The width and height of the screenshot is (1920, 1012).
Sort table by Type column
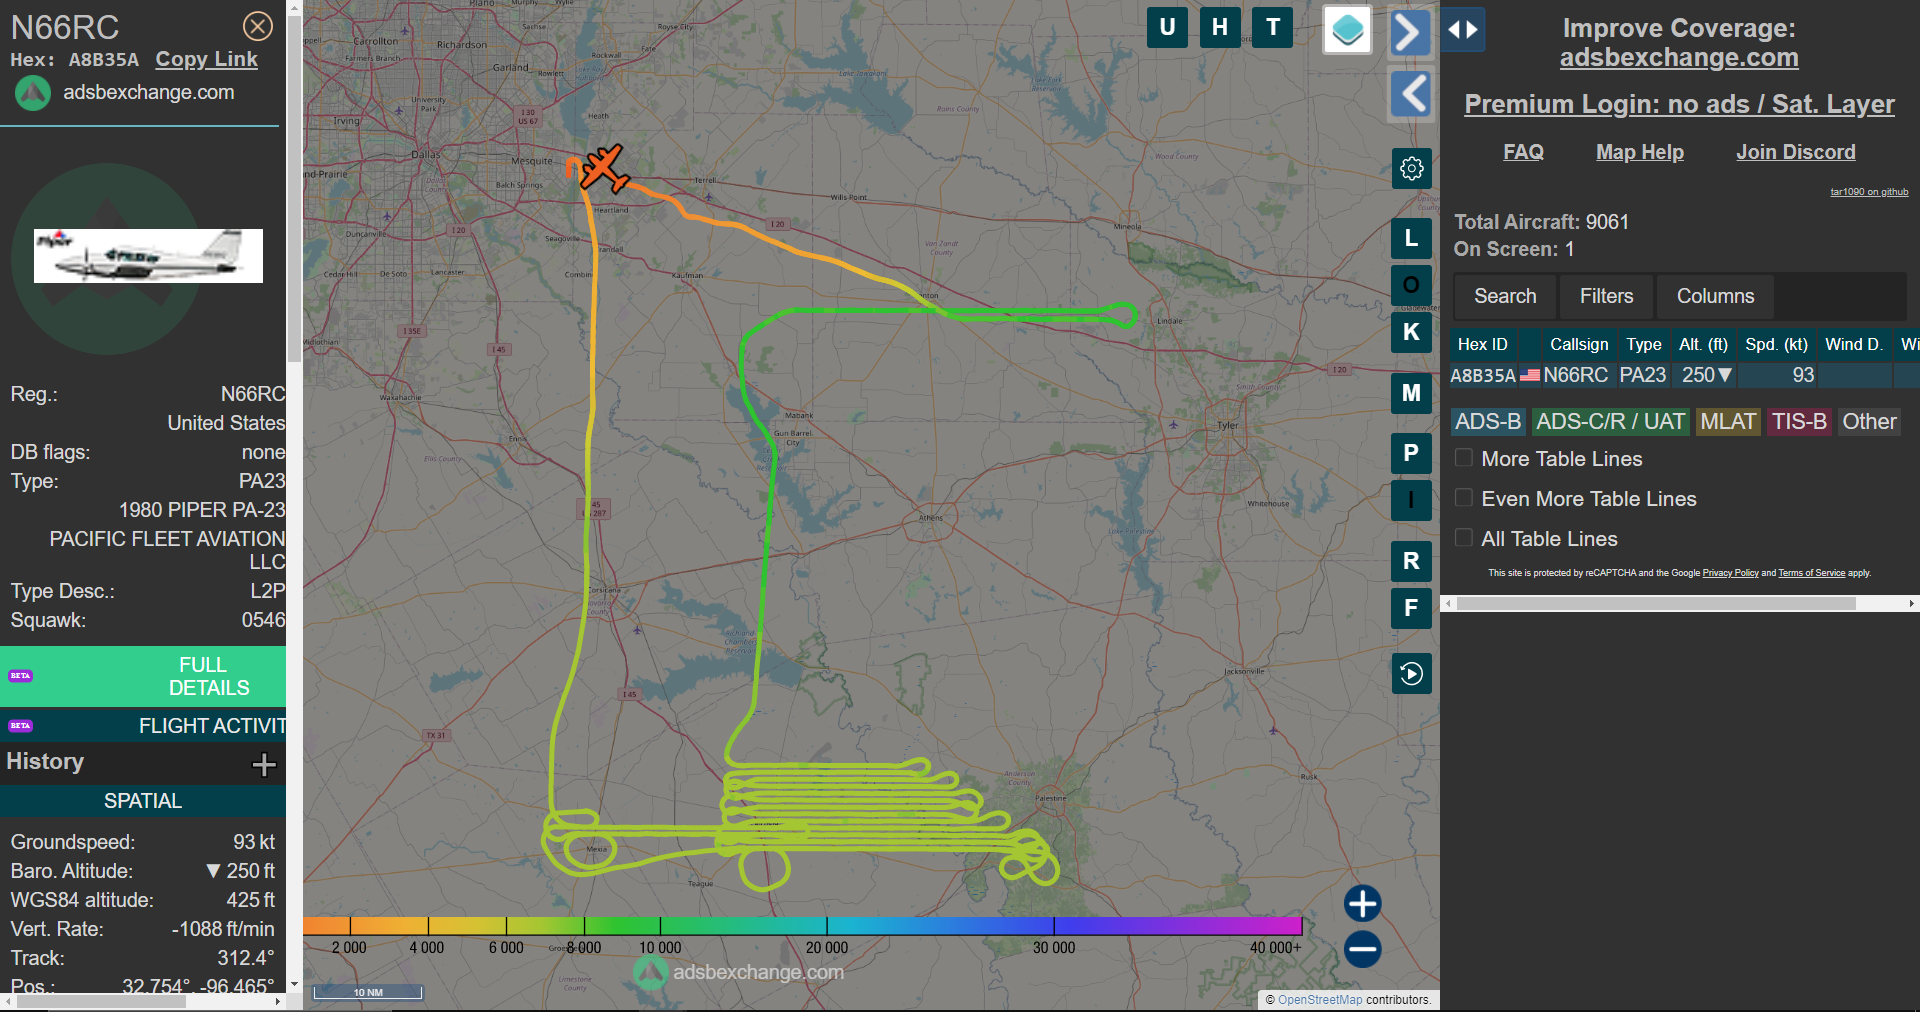click(1643, 344)
